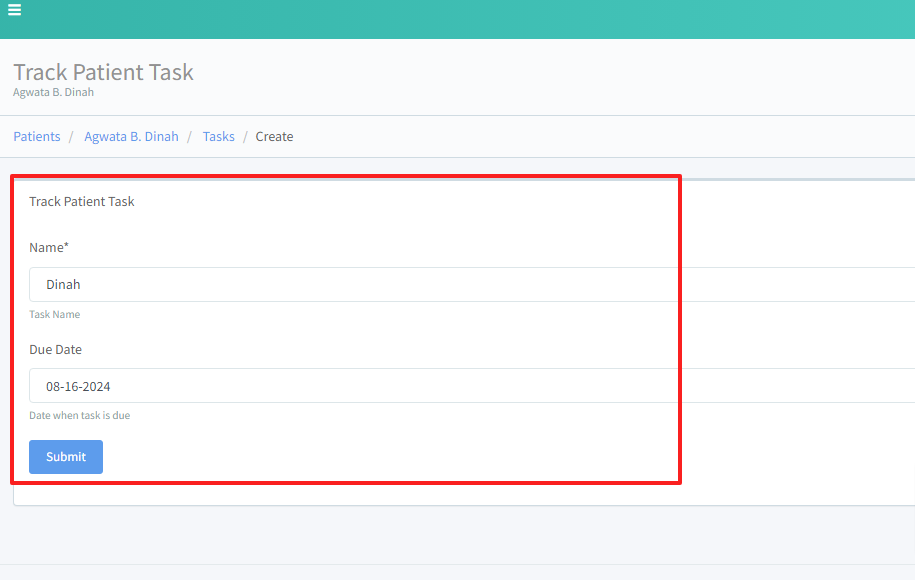Click the 'Date when task is due' hint
915x580 pixels.
pyautogui.click(x=79, y=416)
